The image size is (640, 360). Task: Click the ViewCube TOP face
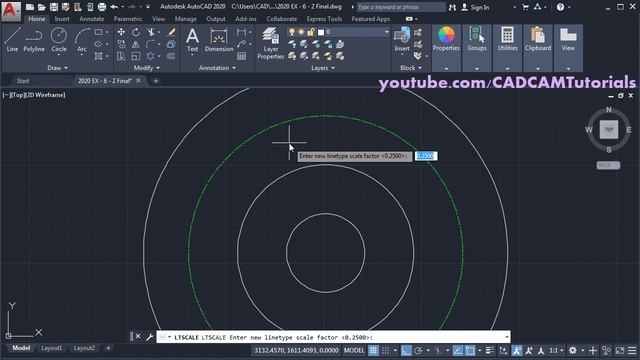click(609, 129)
